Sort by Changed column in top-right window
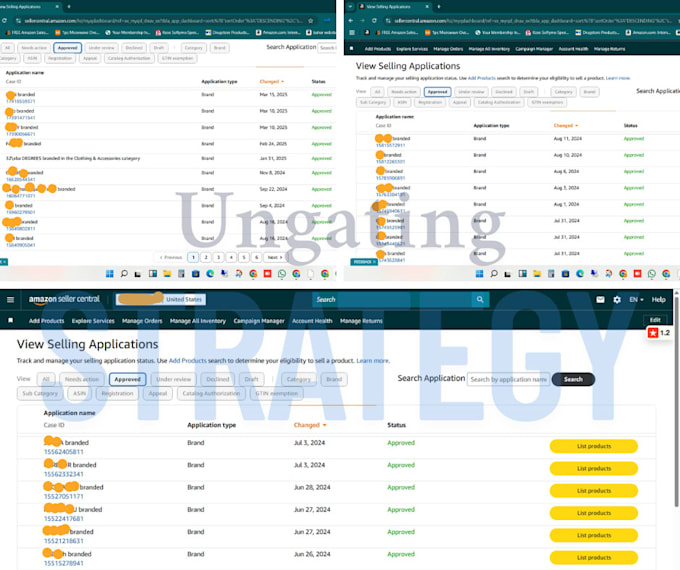This screenshot has width=680, height=570. tap(566, 125)
